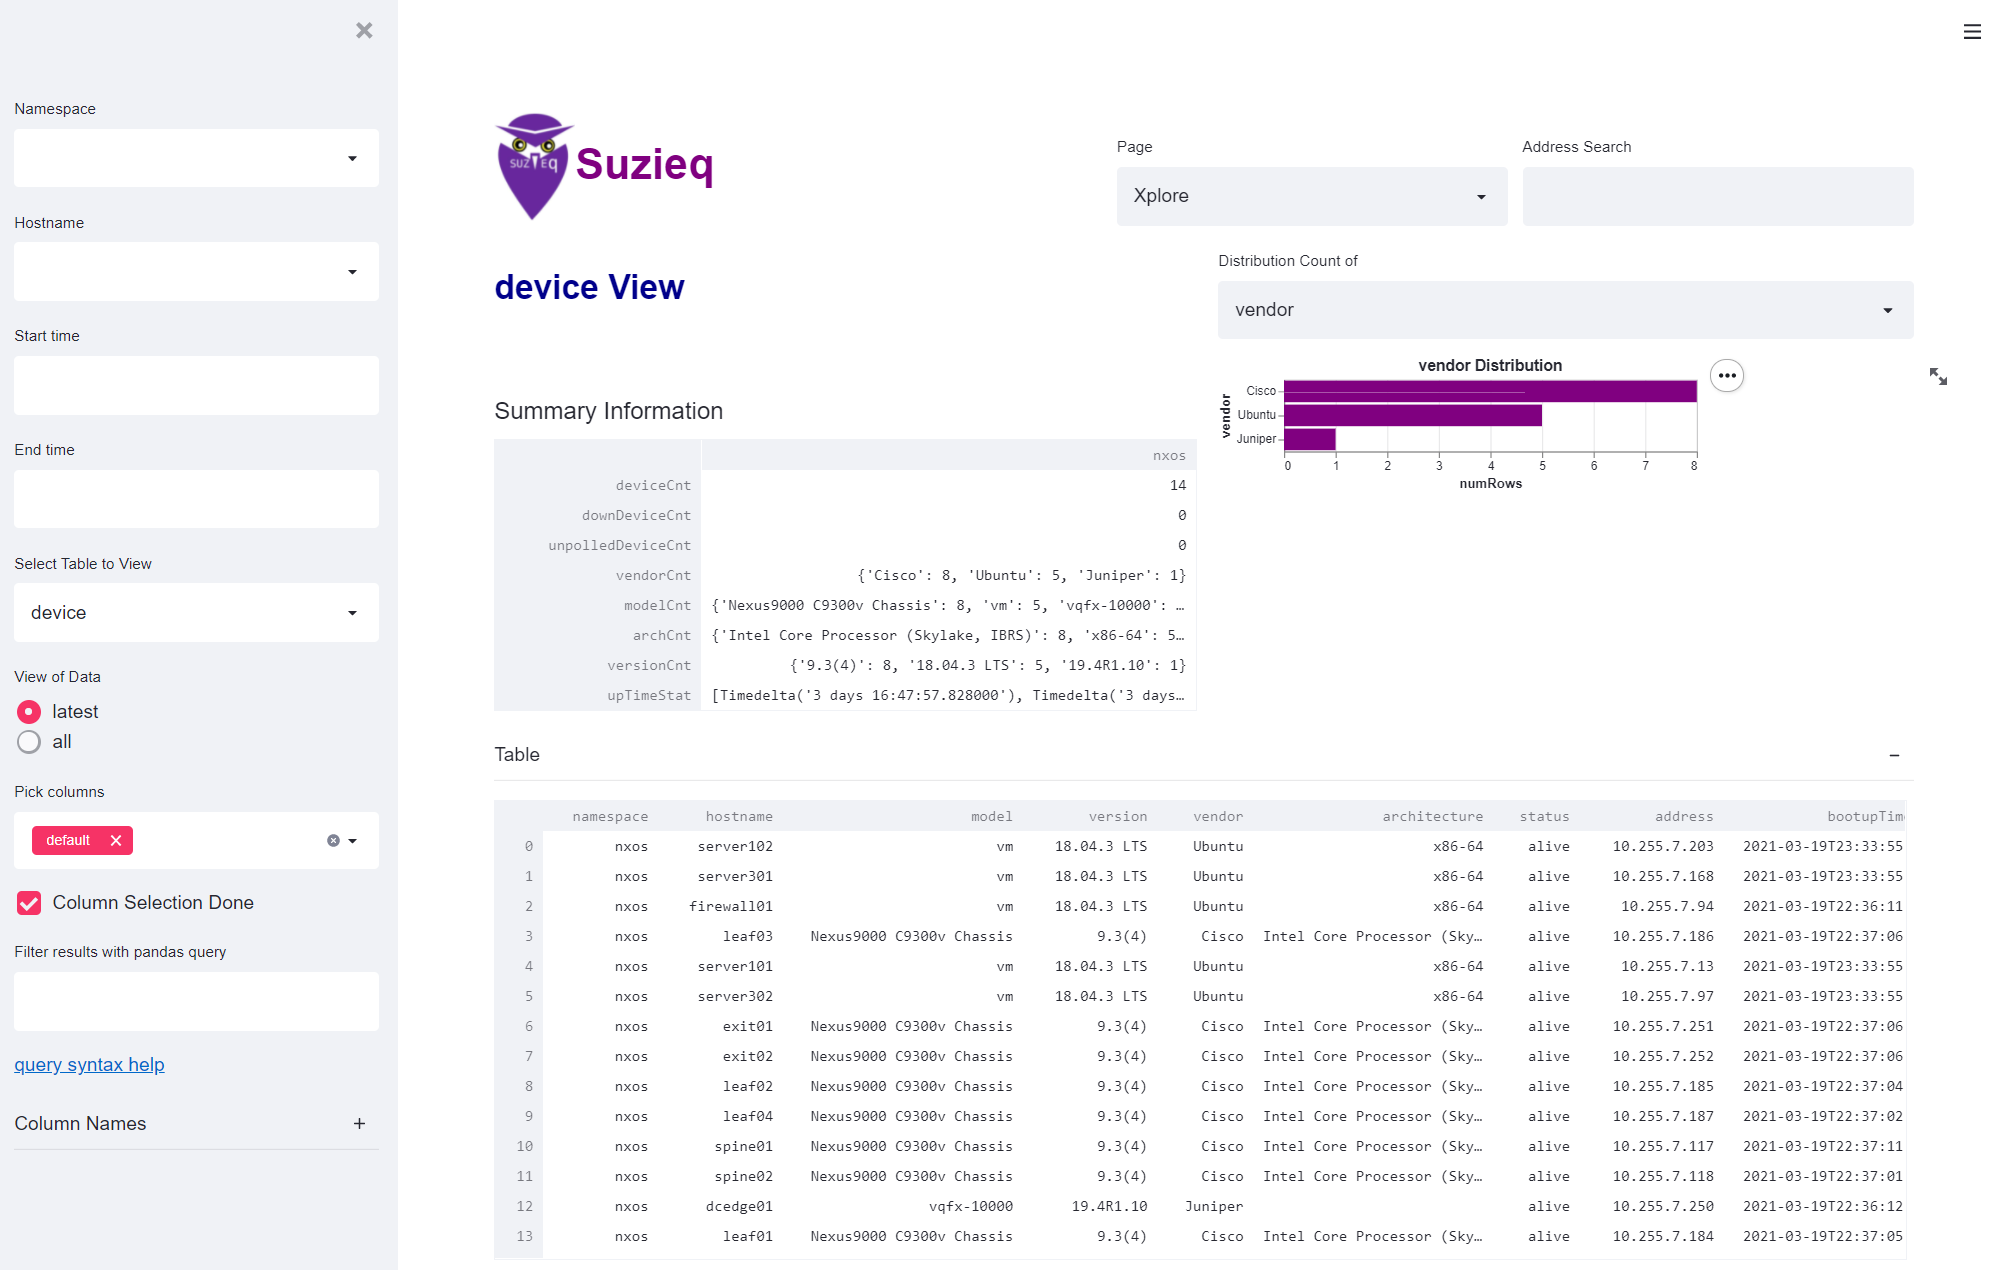Click the firewall01 hostname cell
Viewport: 2009px width, 1270px height.
(730, 907)
